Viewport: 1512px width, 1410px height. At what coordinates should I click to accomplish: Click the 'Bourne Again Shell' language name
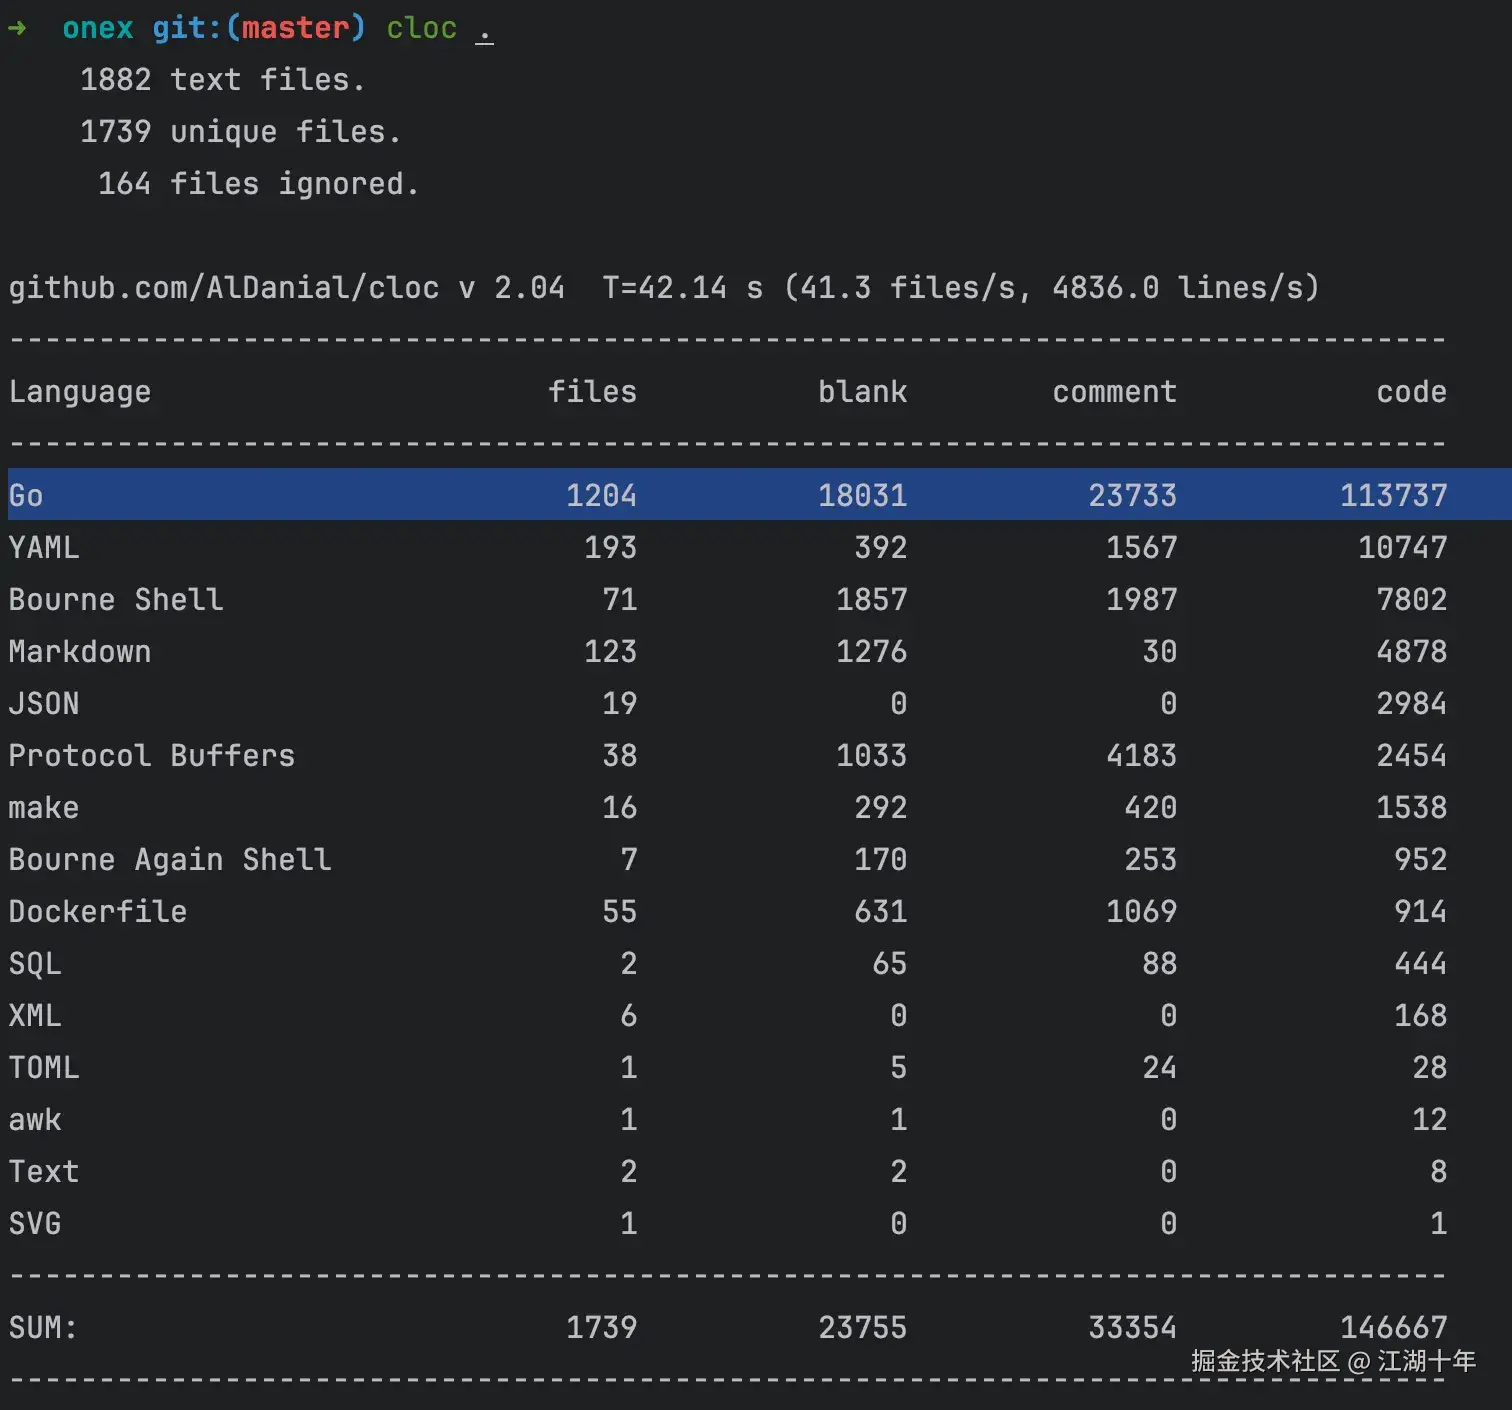(x=170, y=860)
